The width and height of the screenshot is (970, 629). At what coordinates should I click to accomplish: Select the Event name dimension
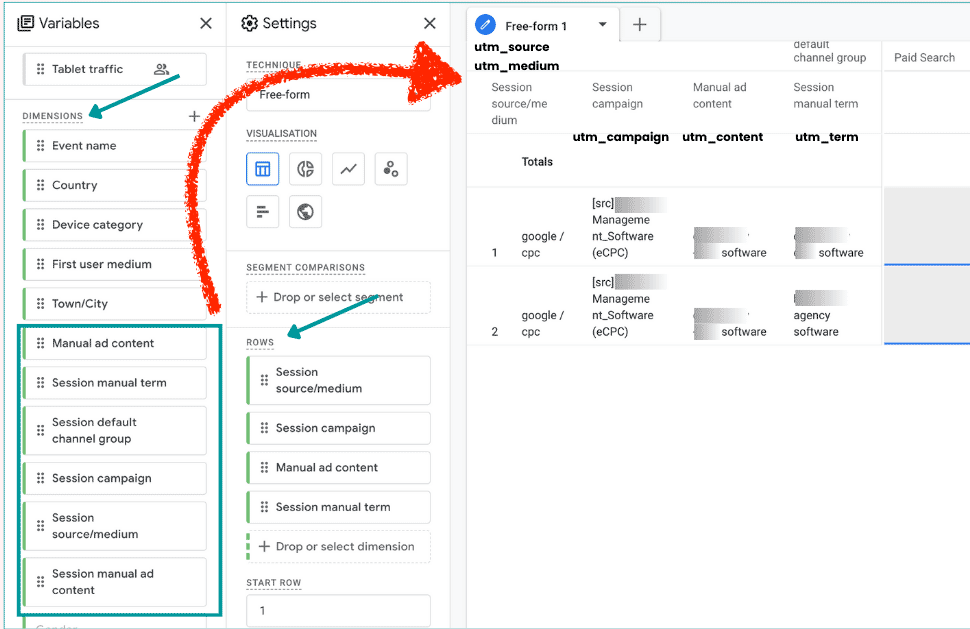click(115, 145)
